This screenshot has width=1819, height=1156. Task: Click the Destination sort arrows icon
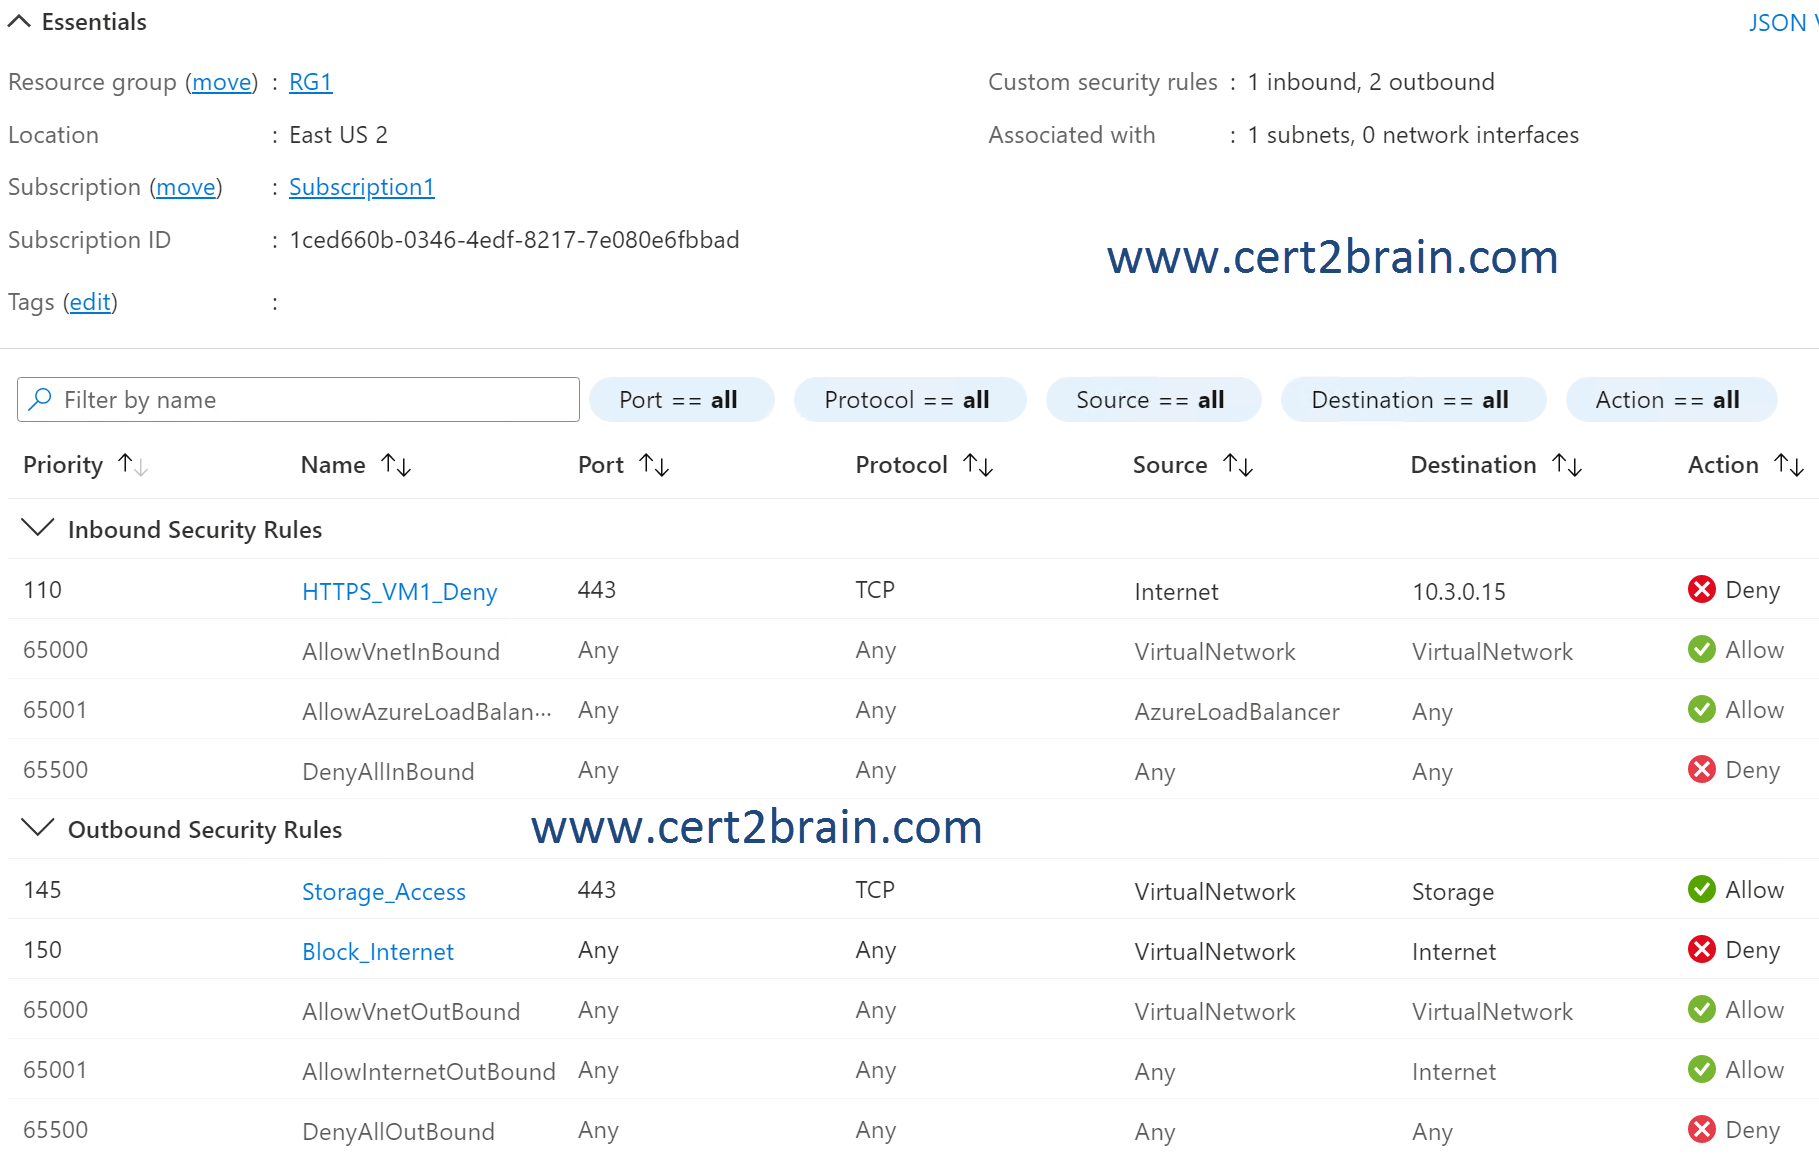tap(1566, 465)
